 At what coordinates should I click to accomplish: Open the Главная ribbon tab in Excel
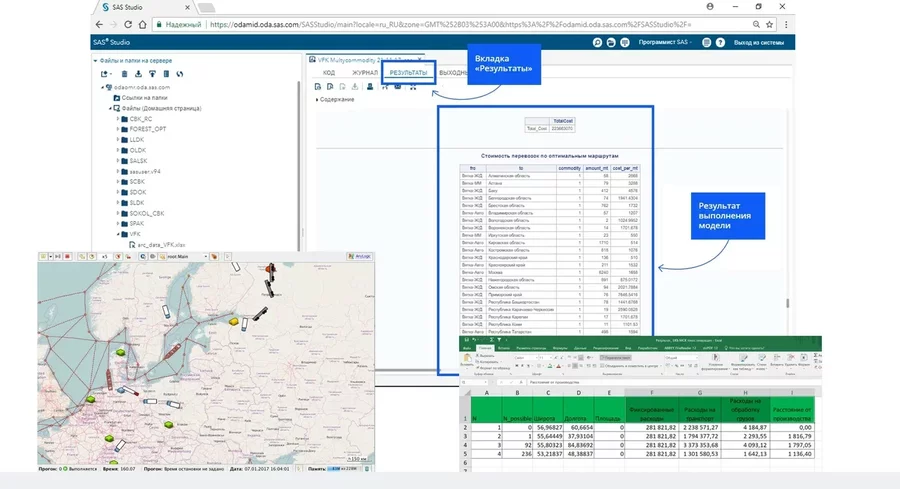click(x=486, y=348)
